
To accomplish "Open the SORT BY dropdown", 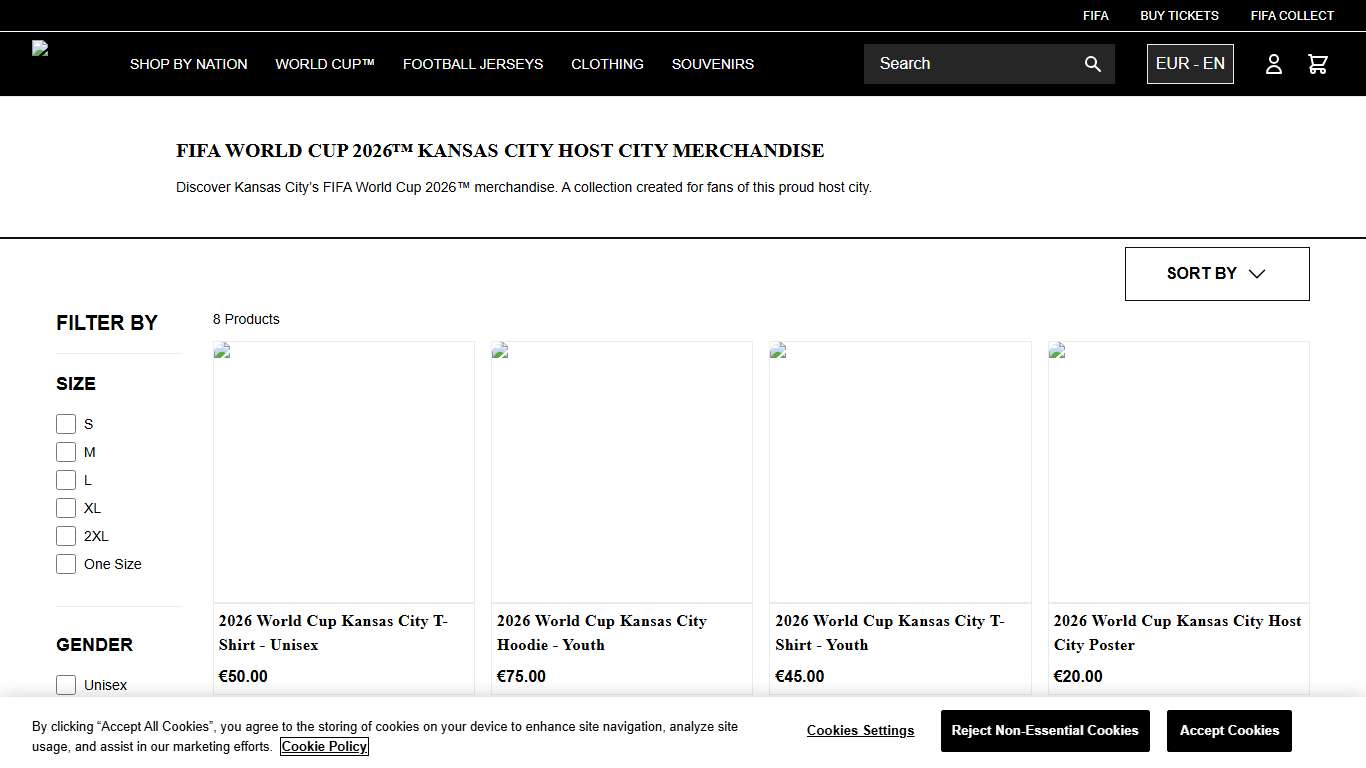I will click(x=1216, y=273).
